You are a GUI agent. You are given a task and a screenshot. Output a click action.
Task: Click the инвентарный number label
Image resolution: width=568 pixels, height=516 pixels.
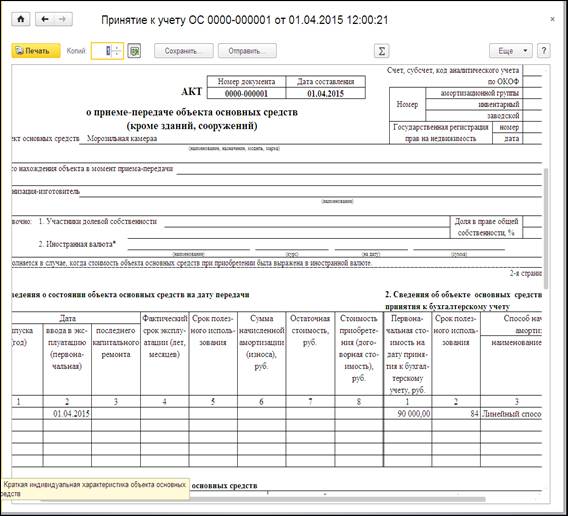(498, 104)
